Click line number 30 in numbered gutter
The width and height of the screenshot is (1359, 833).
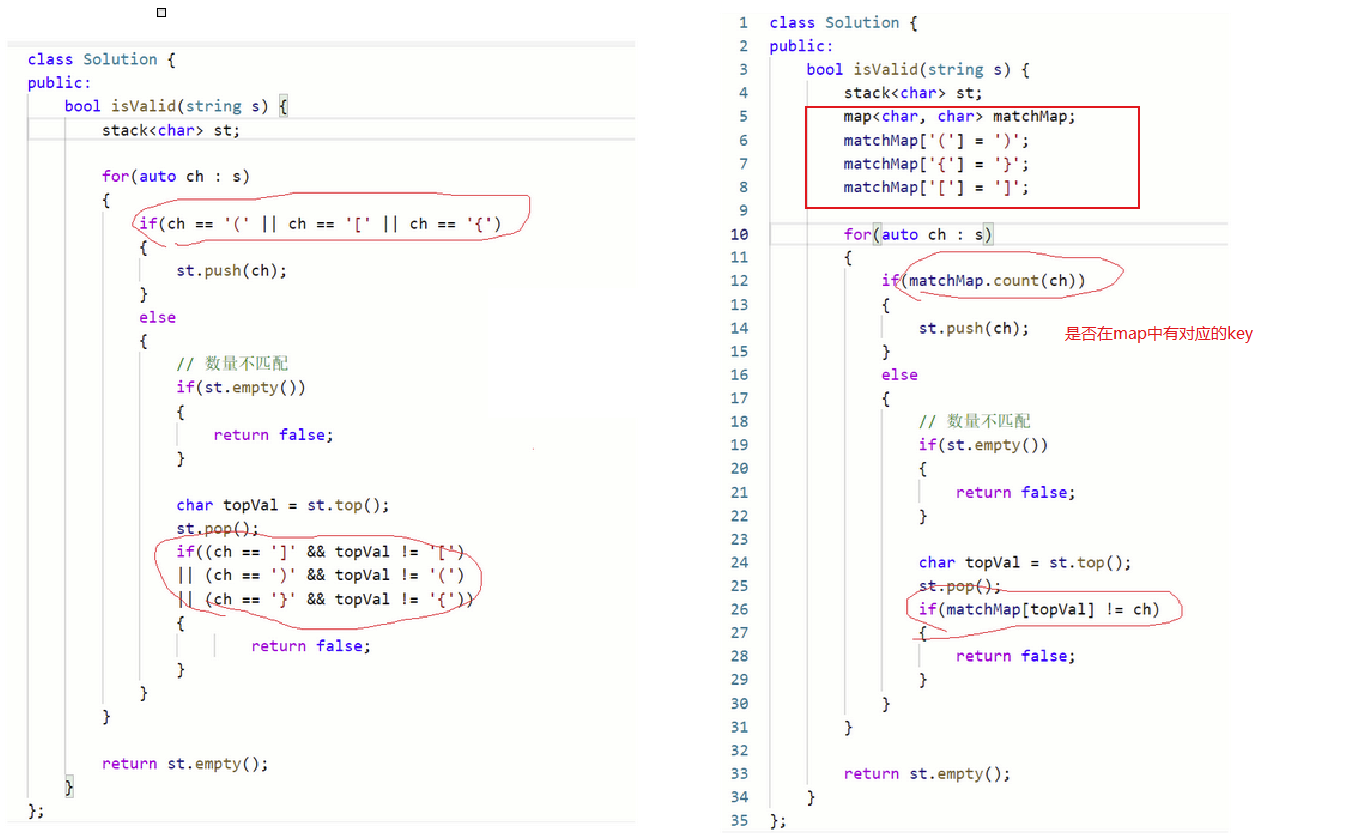coord(740,703)
